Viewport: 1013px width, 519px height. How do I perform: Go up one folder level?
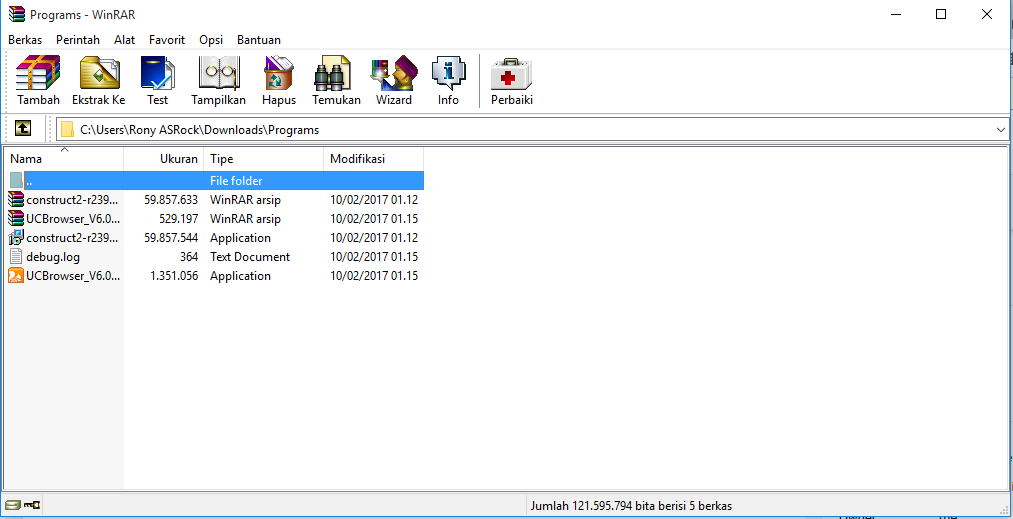click(23, 129)
